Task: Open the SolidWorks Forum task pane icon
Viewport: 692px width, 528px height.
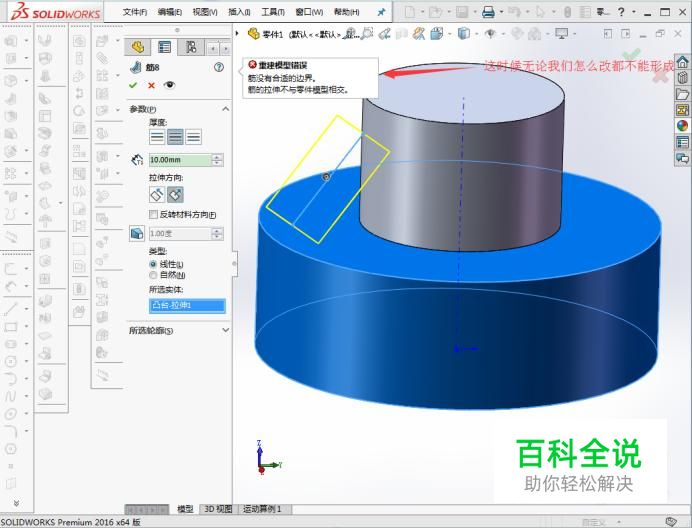Action: click(683, 158)
